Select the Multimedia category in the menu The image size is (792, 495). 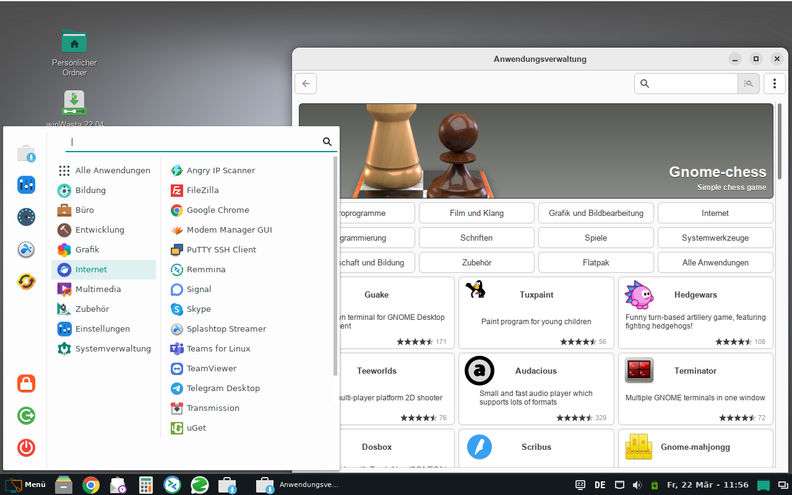(x=98, y=289)
